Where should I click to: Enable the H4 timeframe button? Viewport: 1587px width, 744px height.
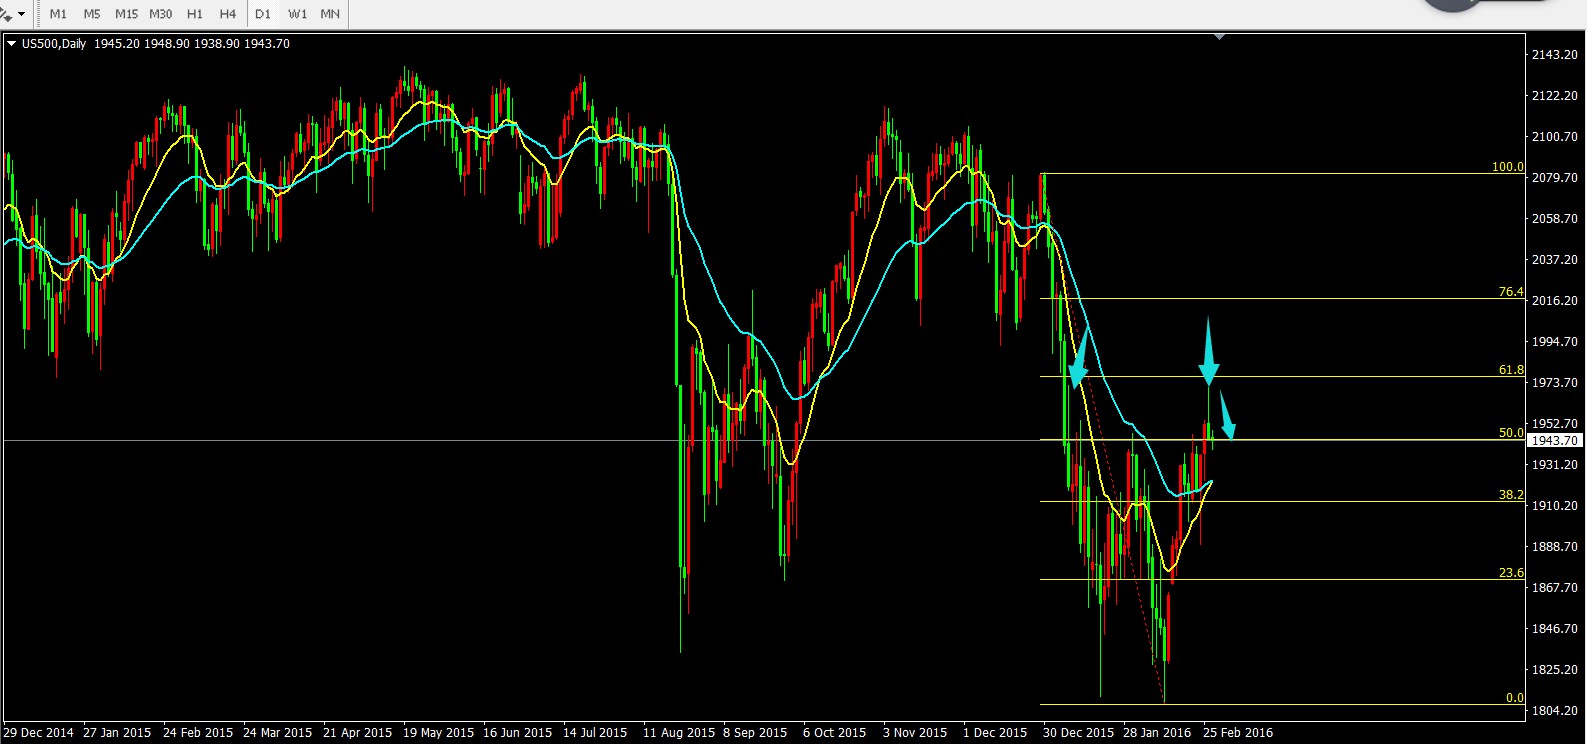coord(228,14)
